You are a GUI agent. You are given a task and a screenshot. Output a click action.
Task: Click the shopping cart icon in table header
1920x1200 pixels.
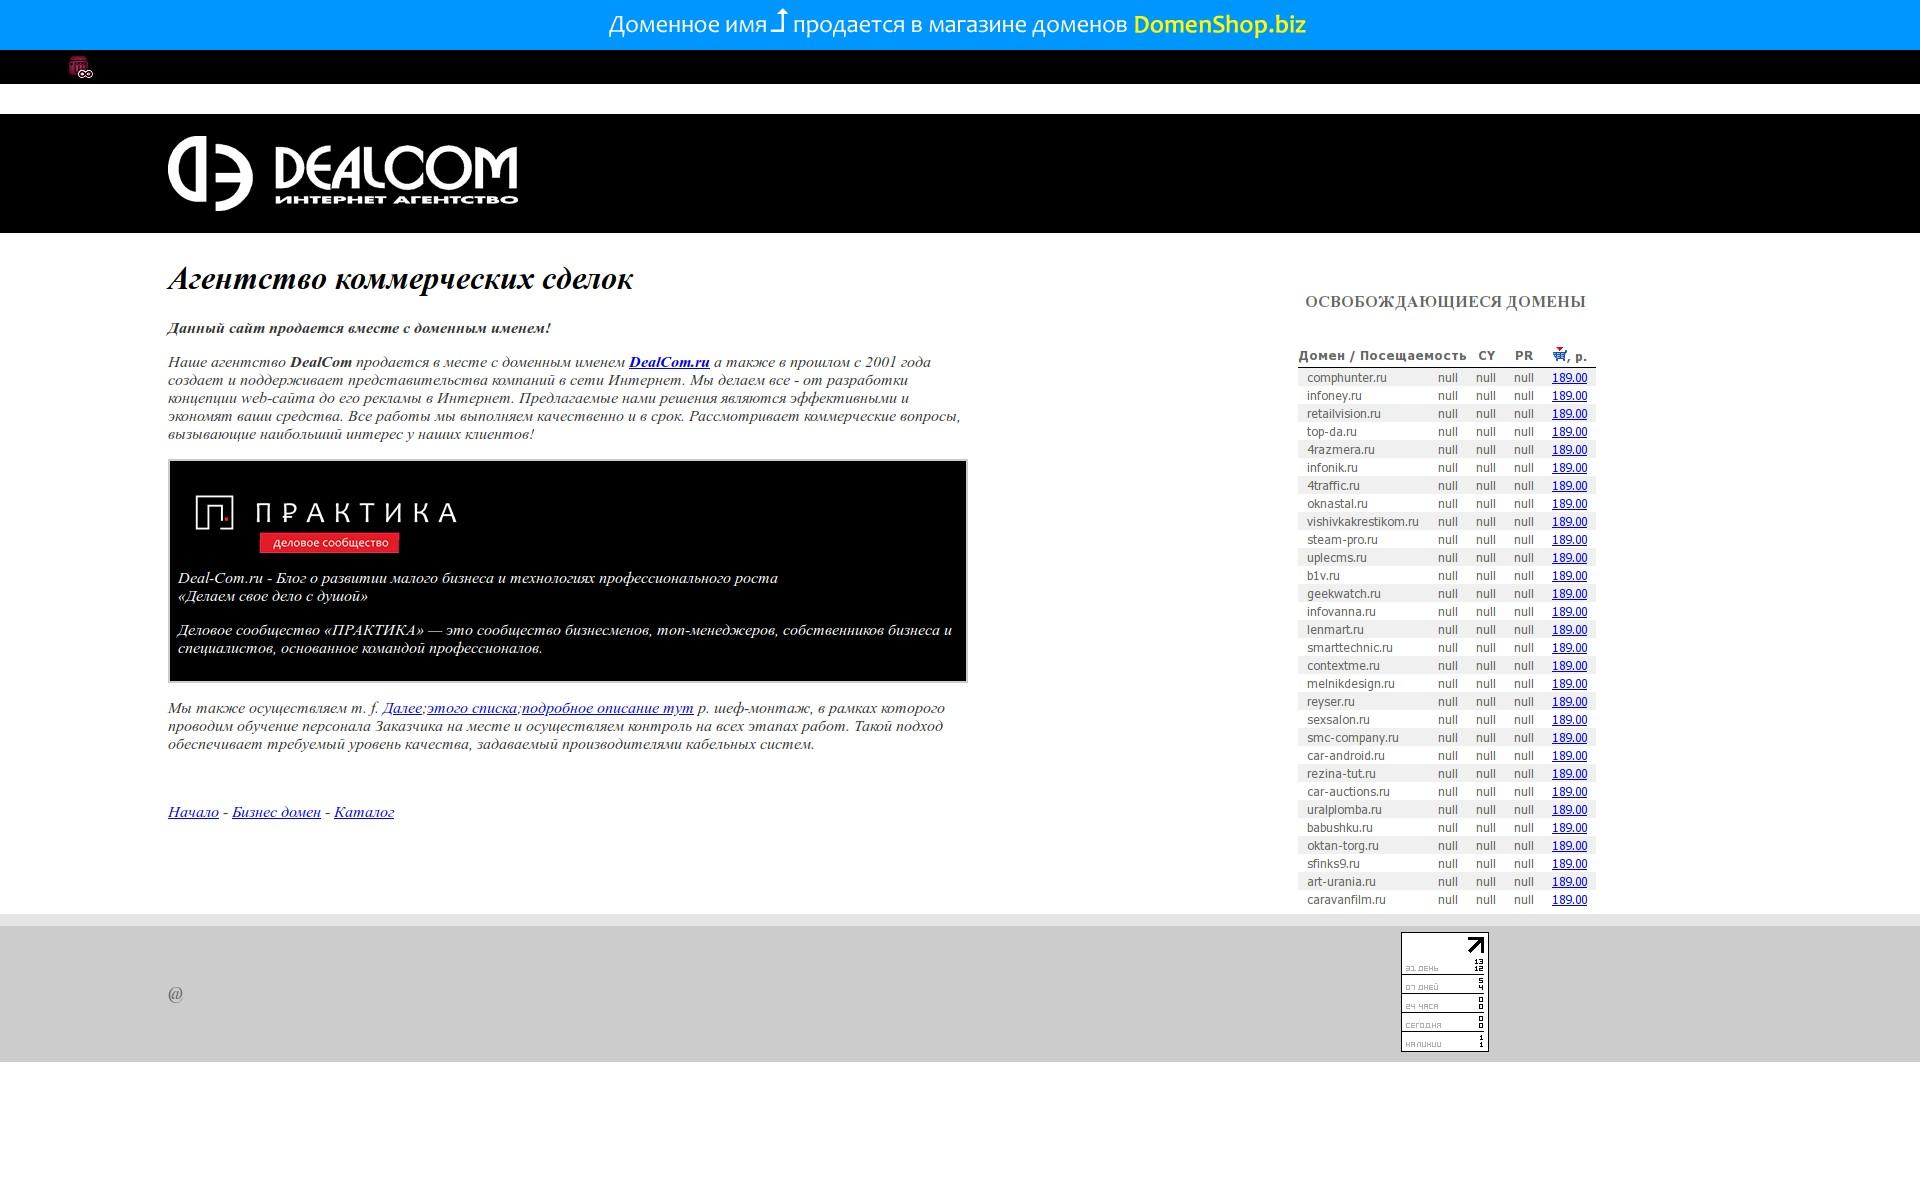pos(1559,355)
